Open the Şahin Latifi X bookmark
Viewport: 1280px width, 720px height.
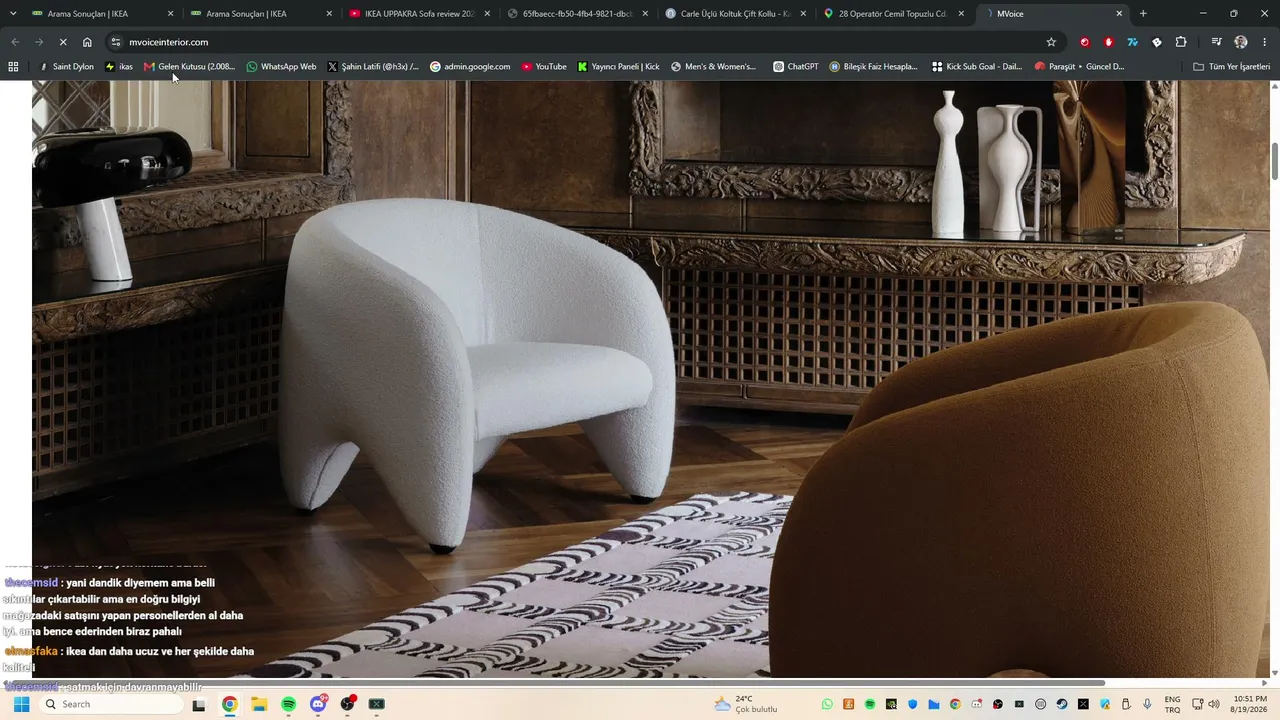click(x=373, y=67)
